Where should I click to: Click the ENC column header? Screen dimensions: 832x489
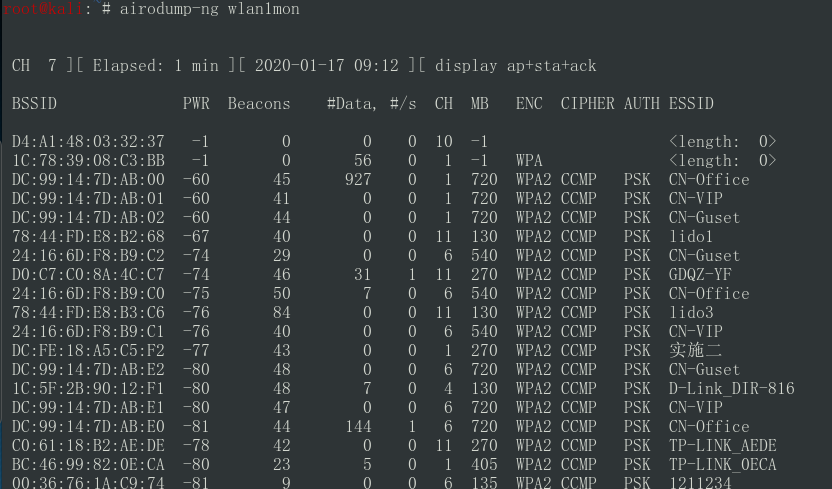pyautogui.click(x=529, y=103)
